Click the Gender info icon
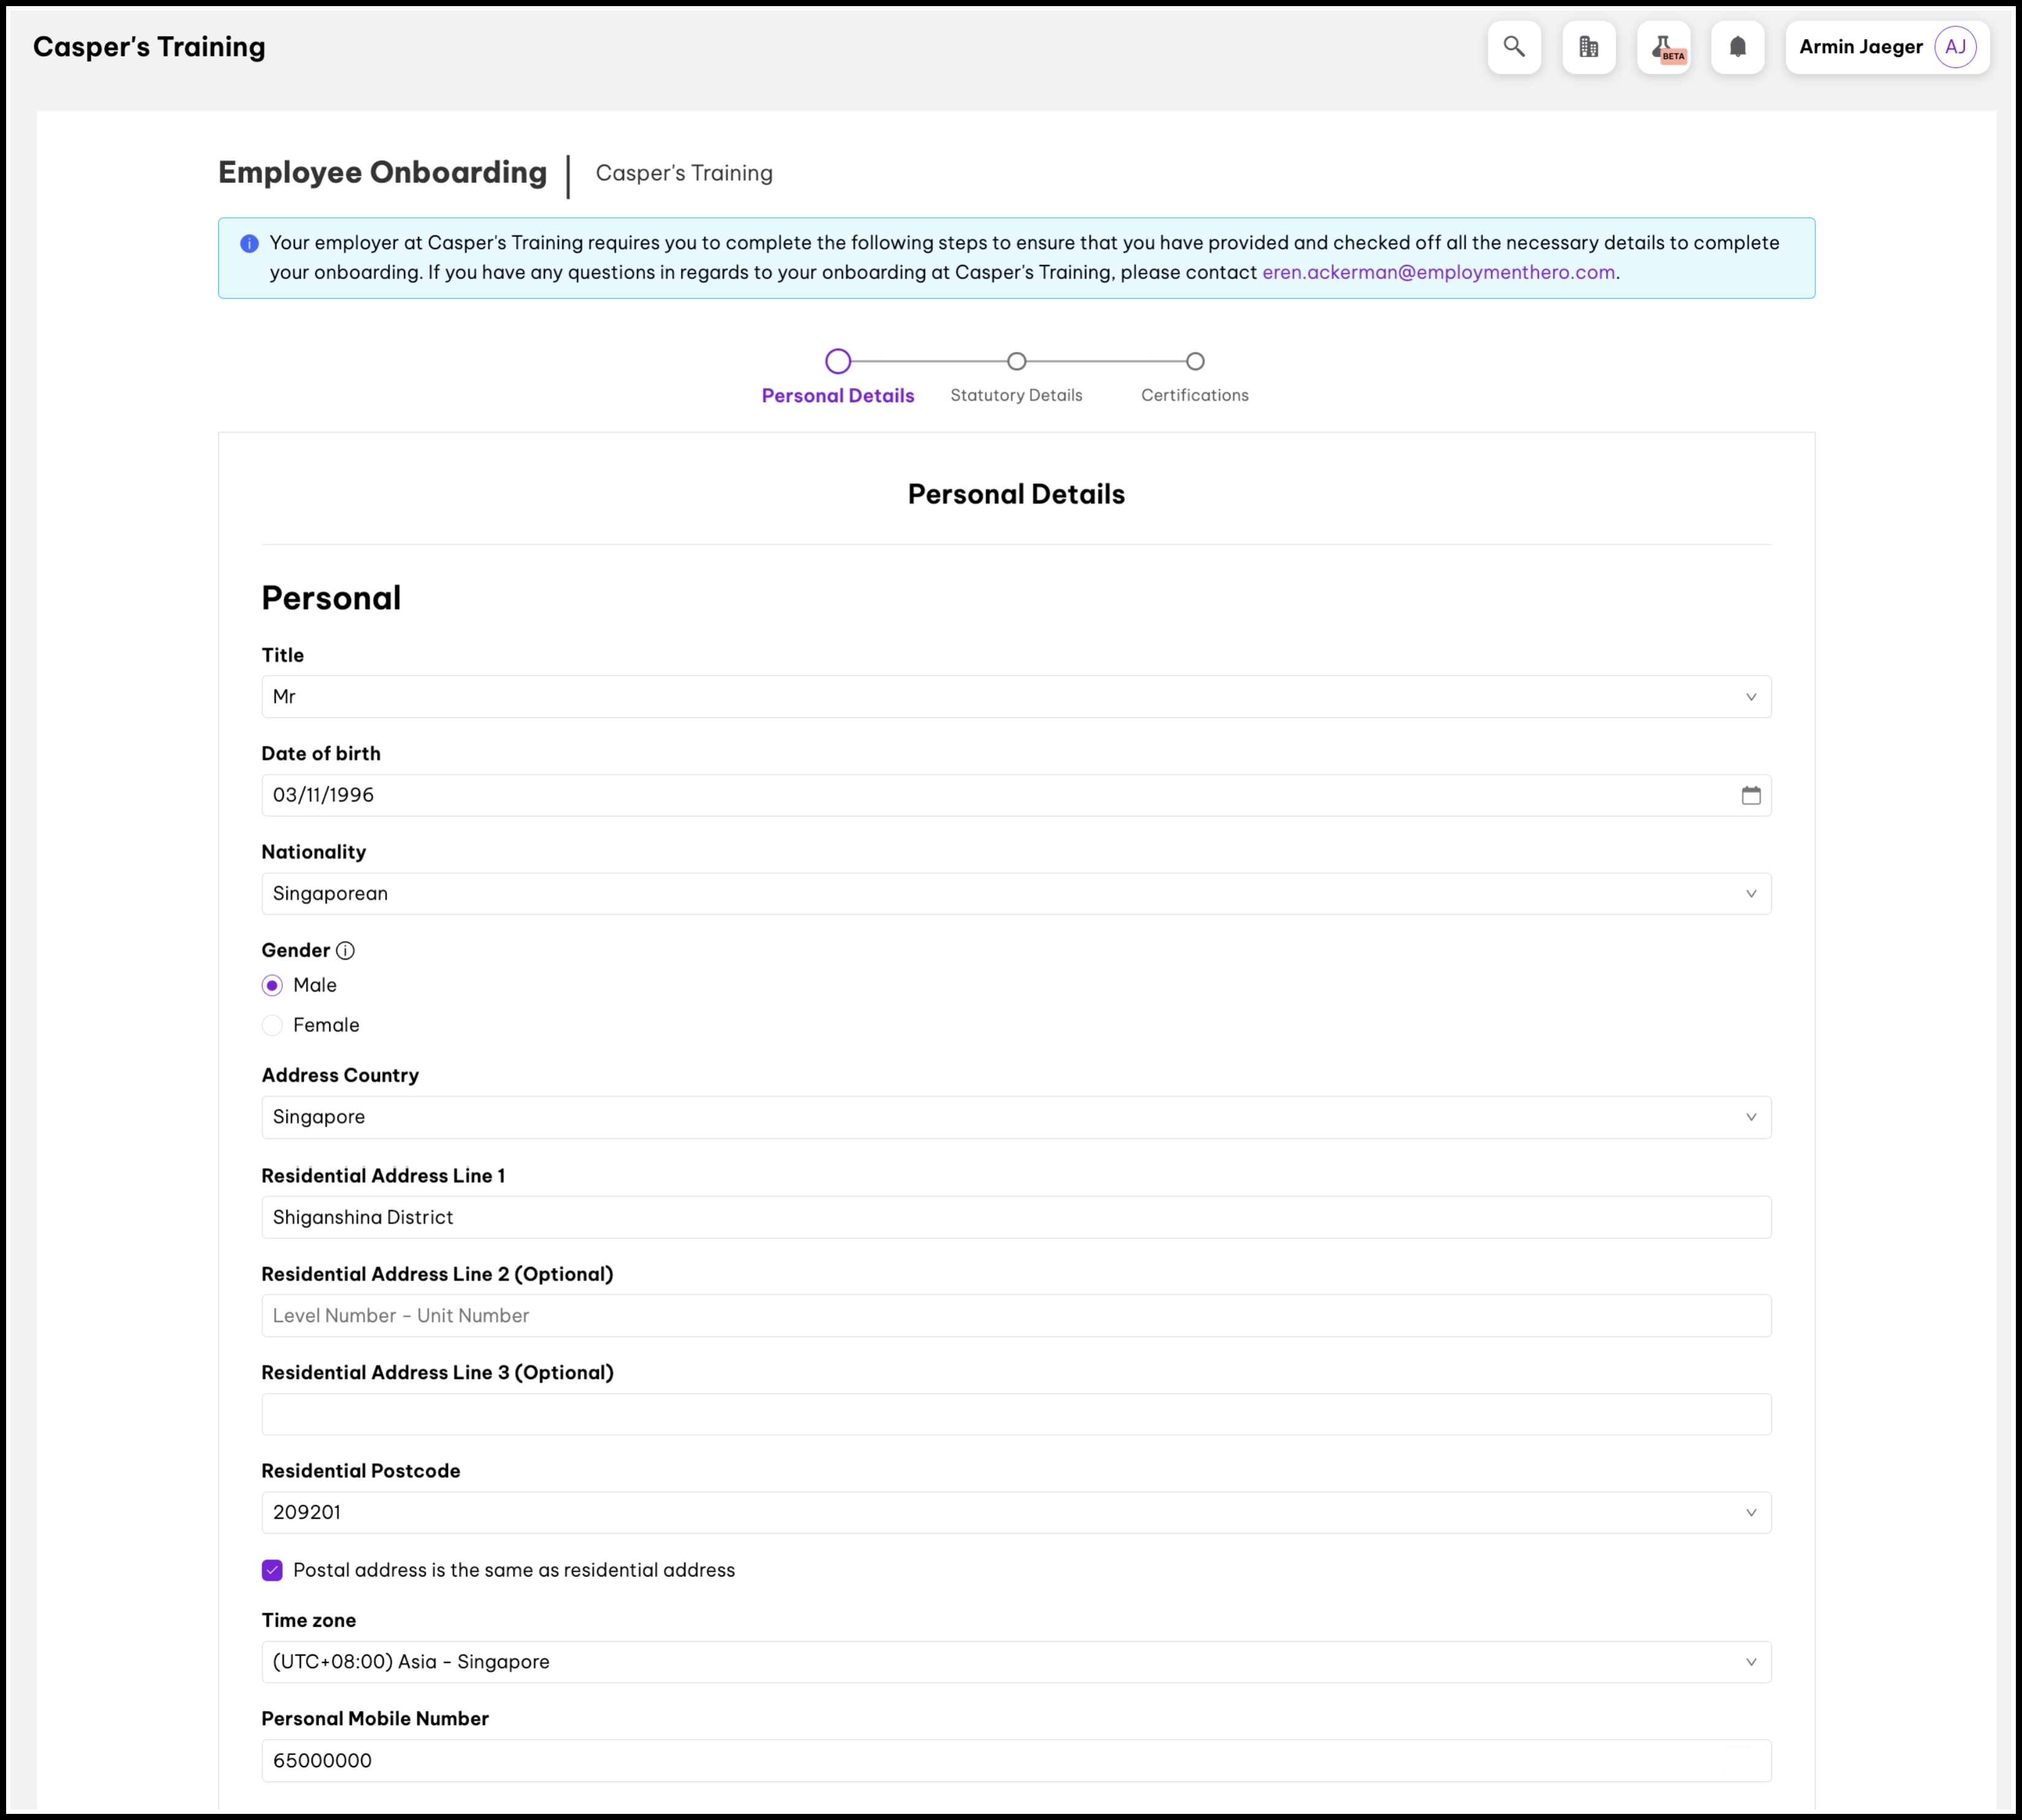This screenshot has height=1820, width=2022. tap(345, 951)
